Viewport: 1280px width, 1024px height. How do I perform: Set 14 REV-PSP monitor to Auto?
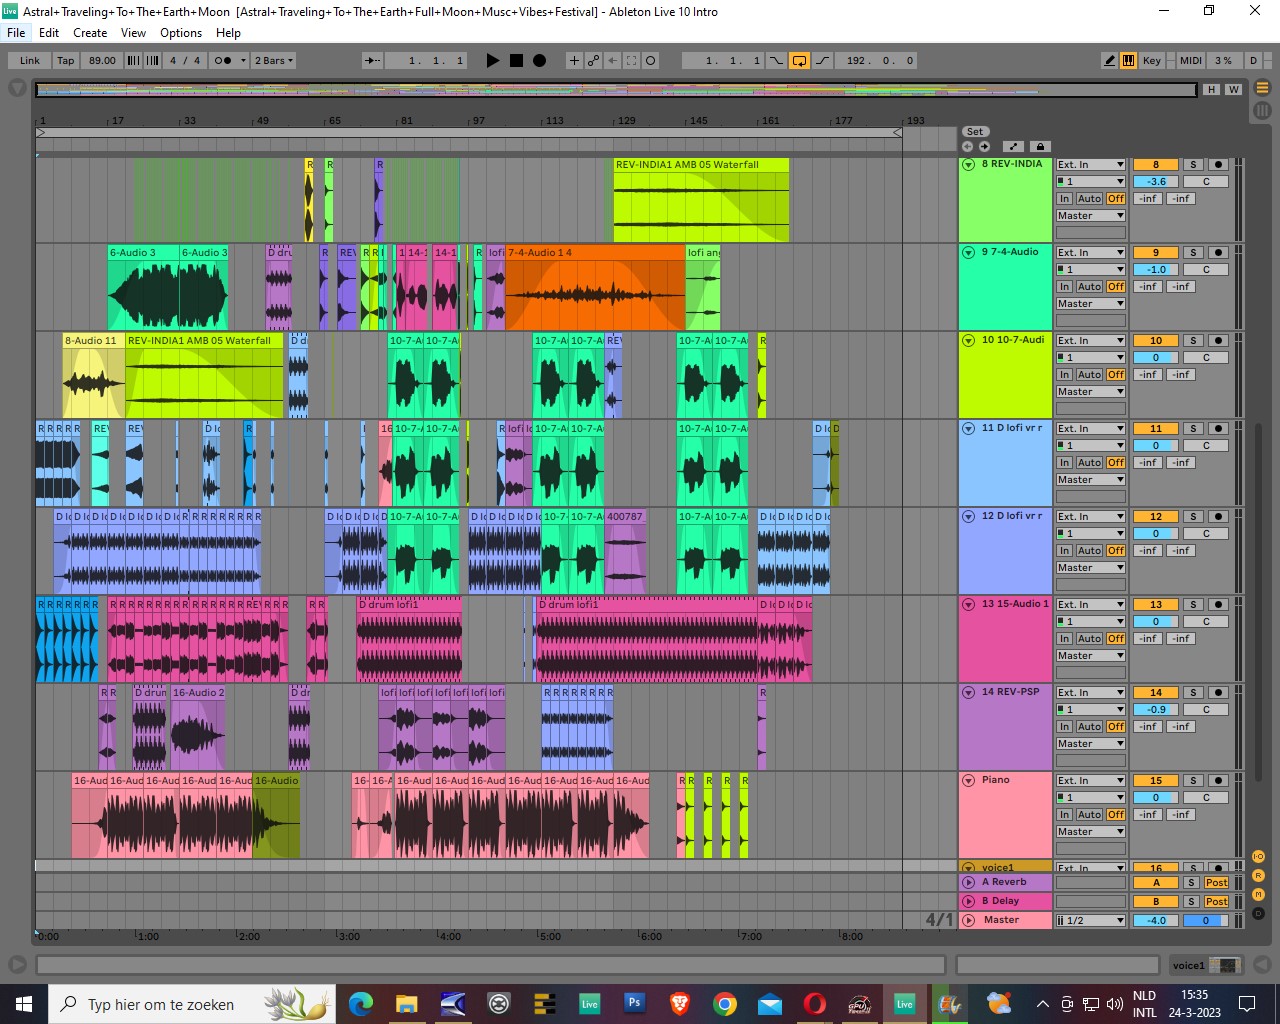coord(1090,727)
